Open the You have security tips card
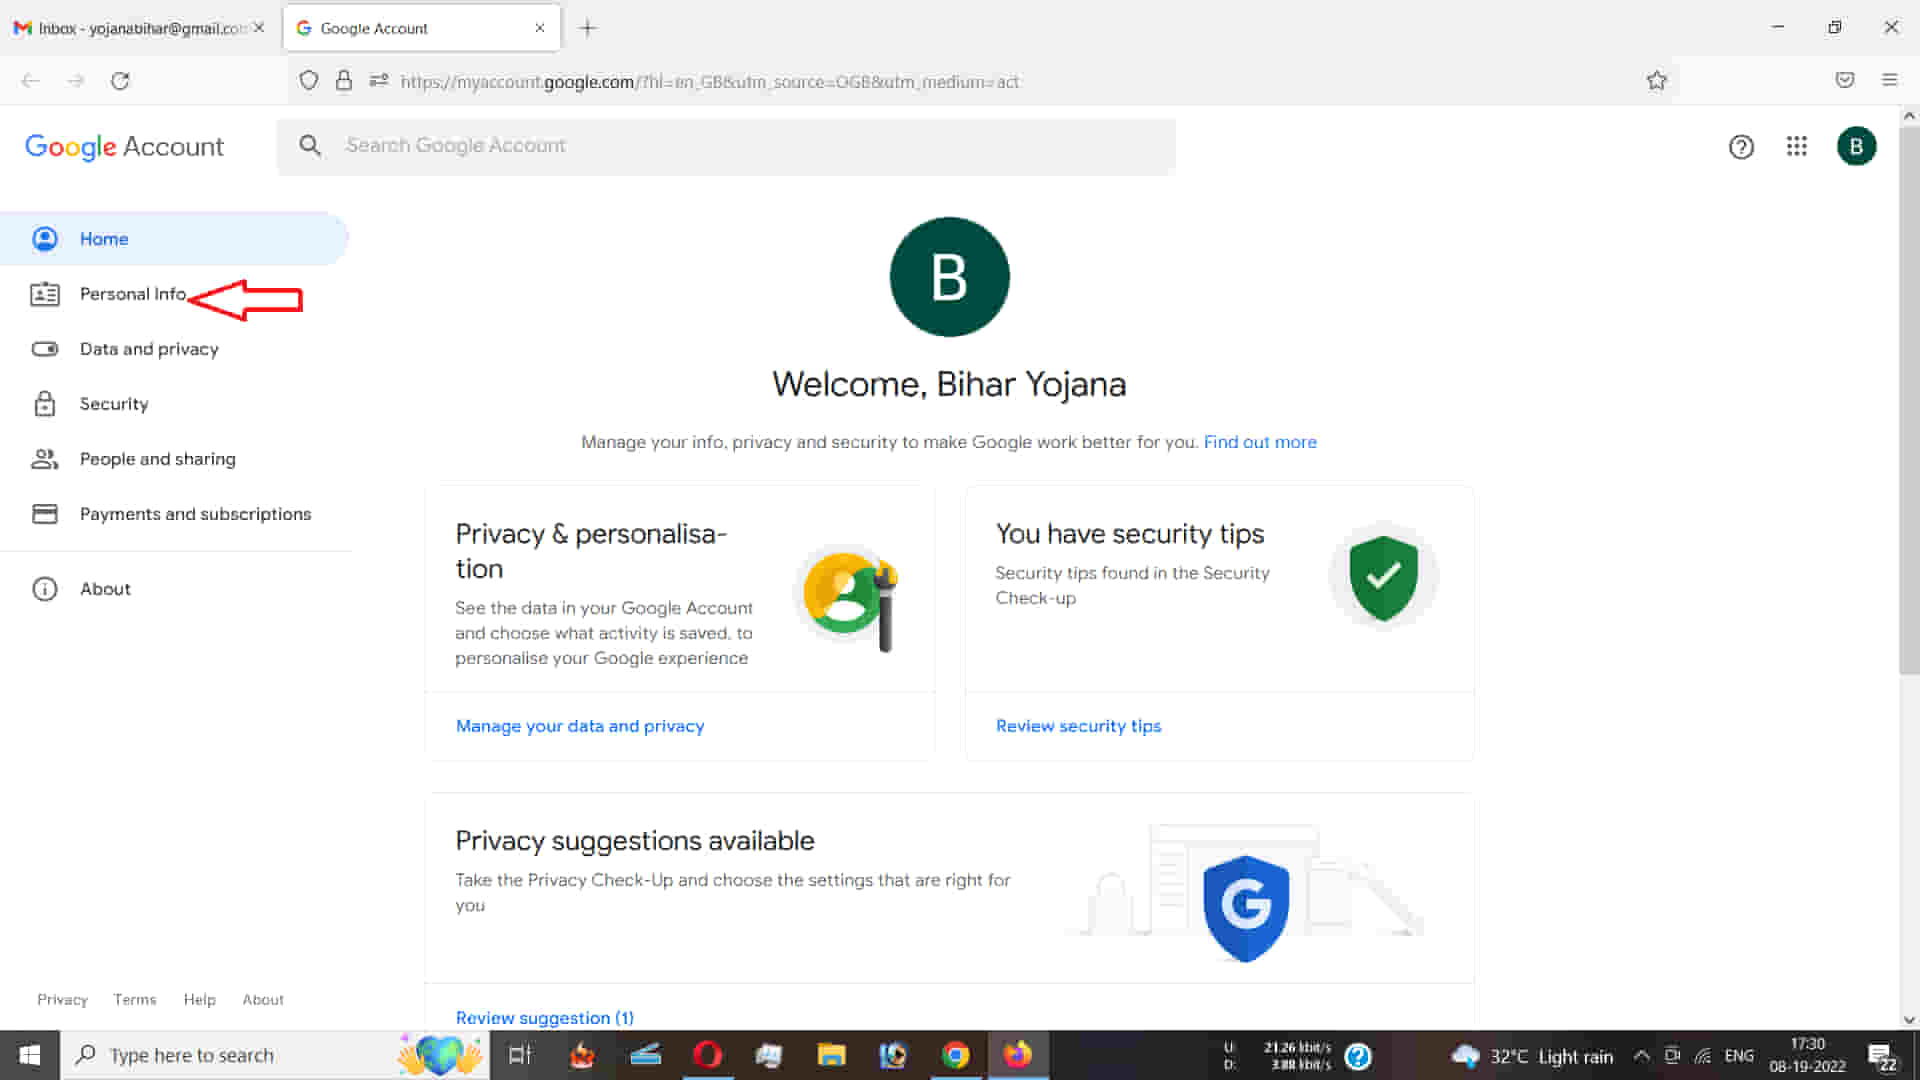This screenshot has height=1080, width=1920. [1219, 623]
